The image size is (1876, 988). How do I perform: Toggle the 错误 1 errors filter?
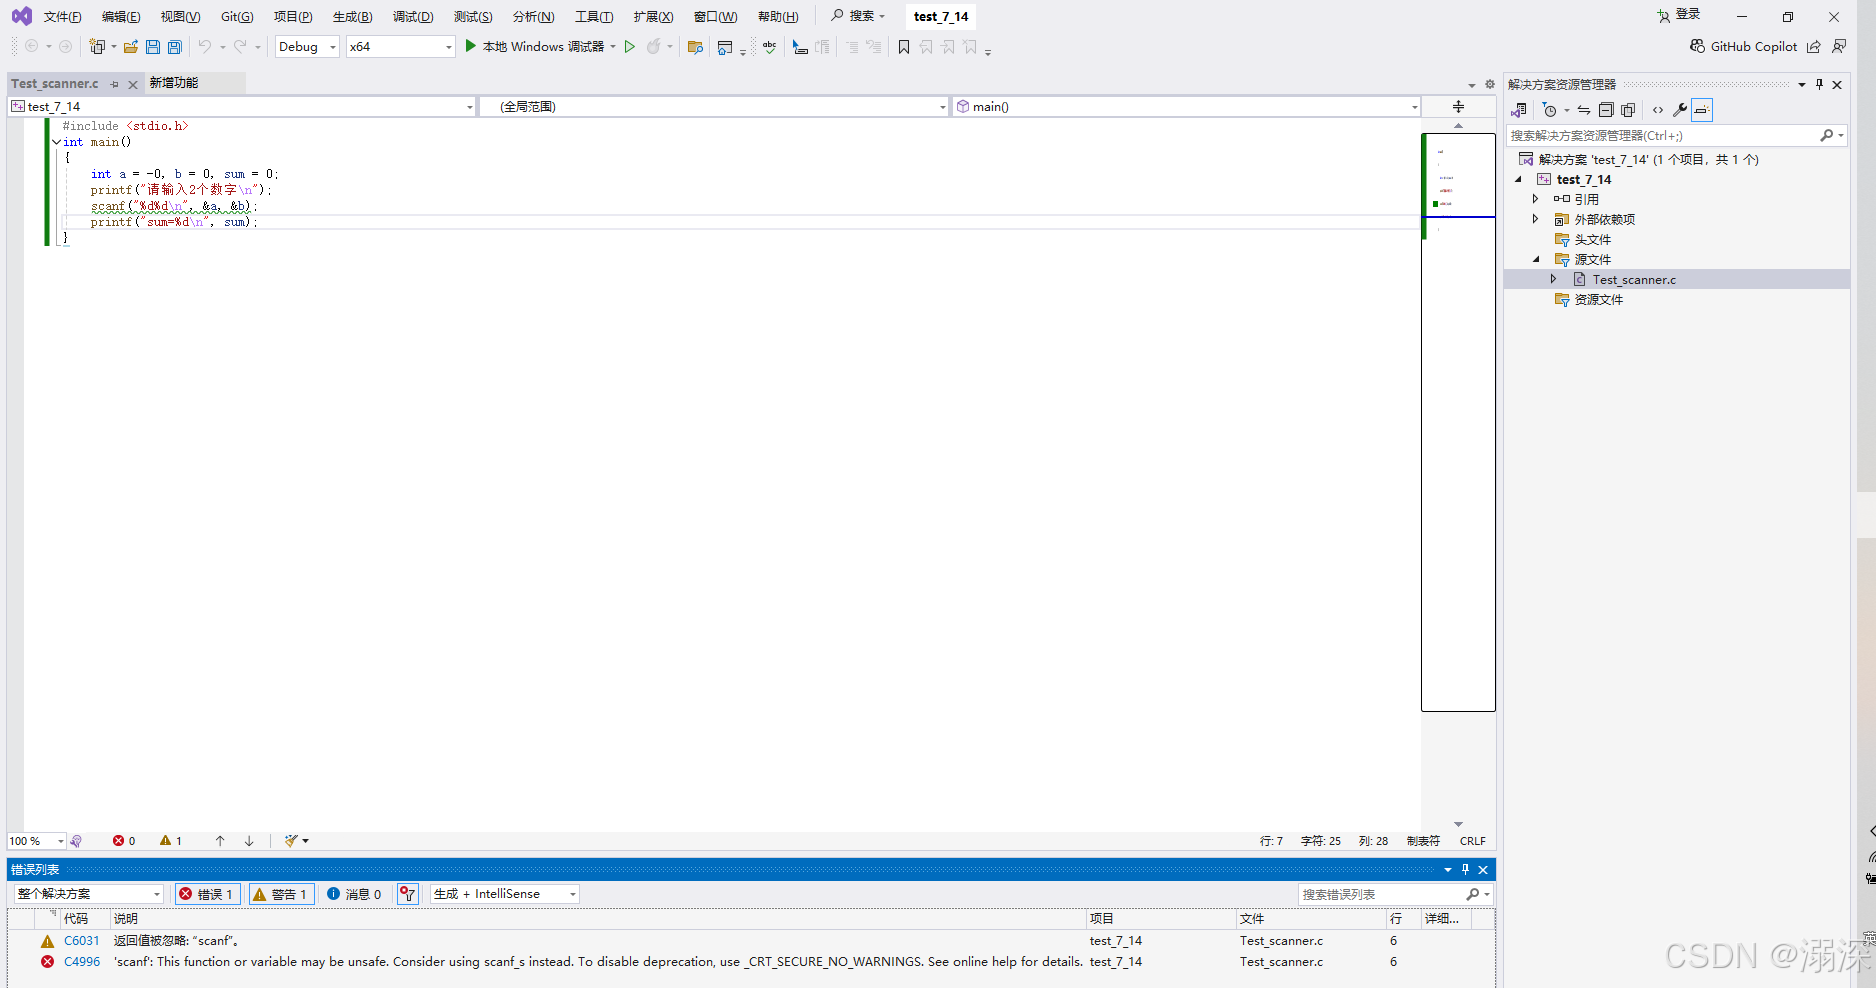pos(207,894)
